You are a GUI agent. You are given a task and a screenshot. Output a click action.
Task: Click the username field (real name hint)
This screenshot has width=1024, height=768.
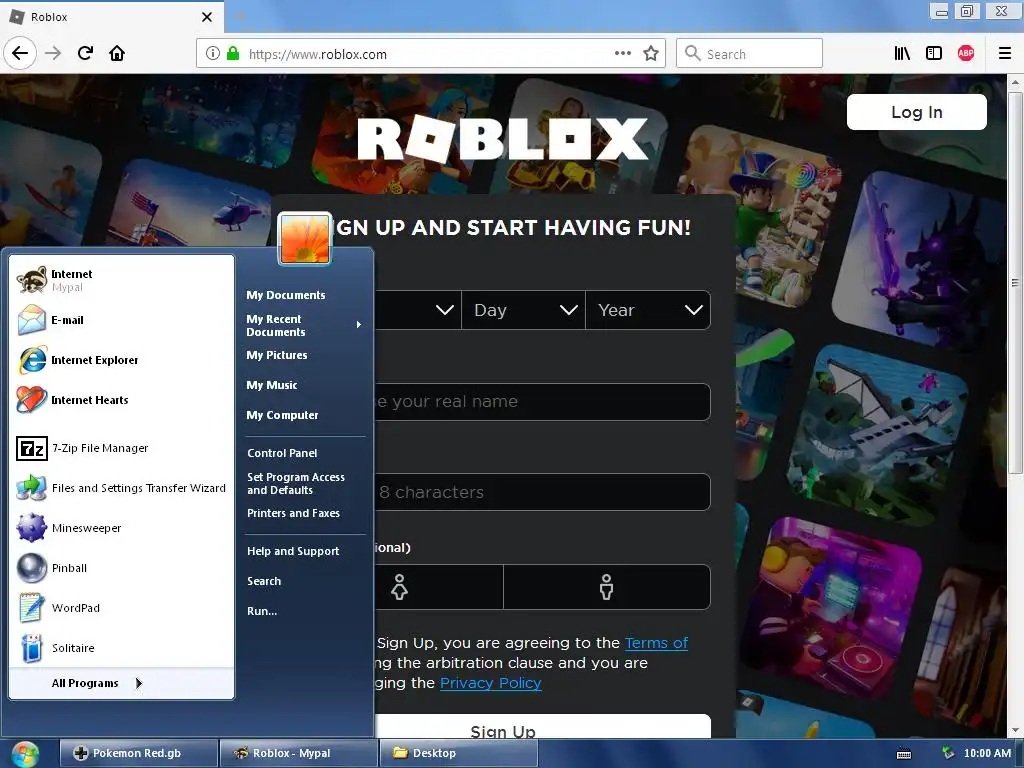click(543, 402)
